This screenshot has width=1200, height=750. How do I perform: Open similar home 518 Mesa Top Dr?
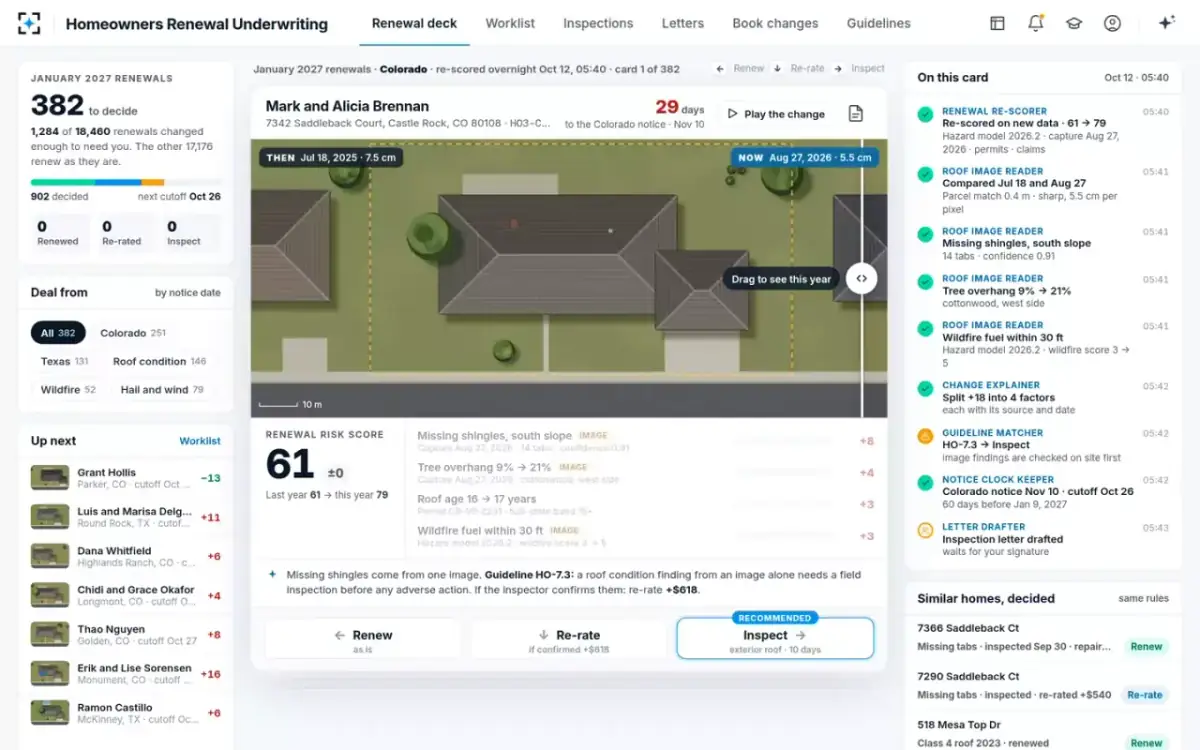pos(1043,733)
